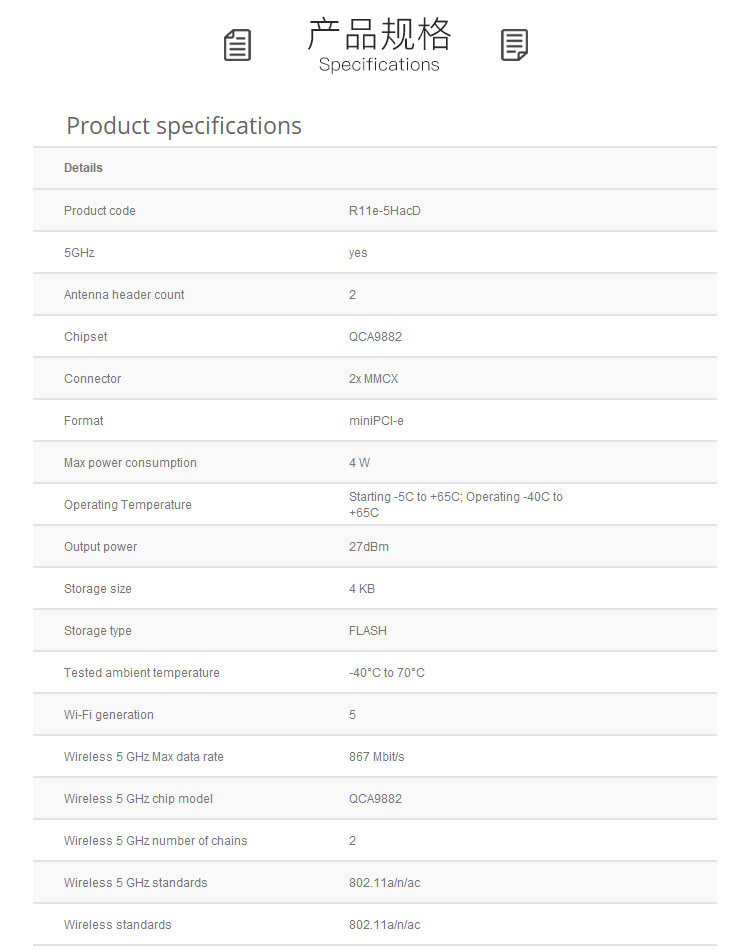This screenshot has width=750, height=950.
Task: Select the 867 Mbit/s data rate value
Action: pyautogui.click(x=377, y=757)
